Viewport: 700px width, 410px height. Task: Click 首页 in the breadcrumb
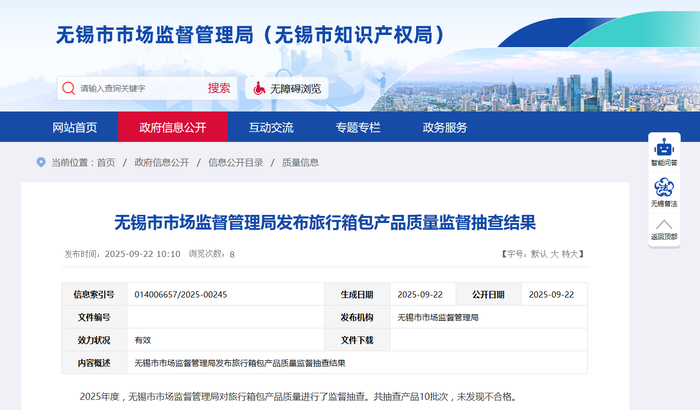(106, 163)
